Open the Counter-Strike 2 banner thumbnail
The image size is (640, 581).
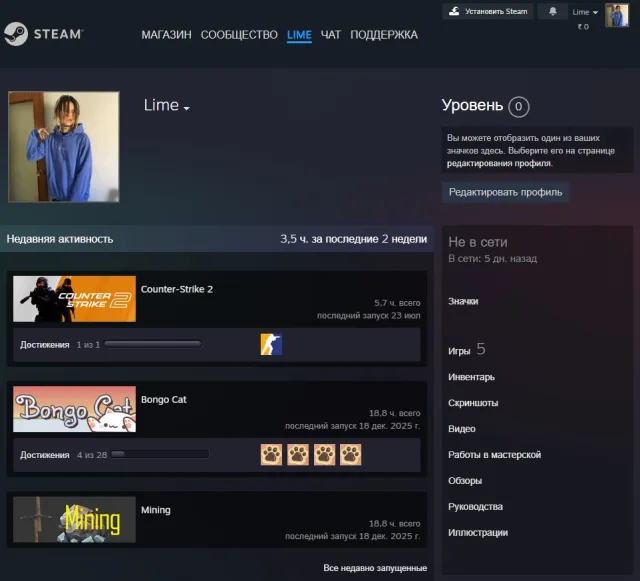click(74, 299)
